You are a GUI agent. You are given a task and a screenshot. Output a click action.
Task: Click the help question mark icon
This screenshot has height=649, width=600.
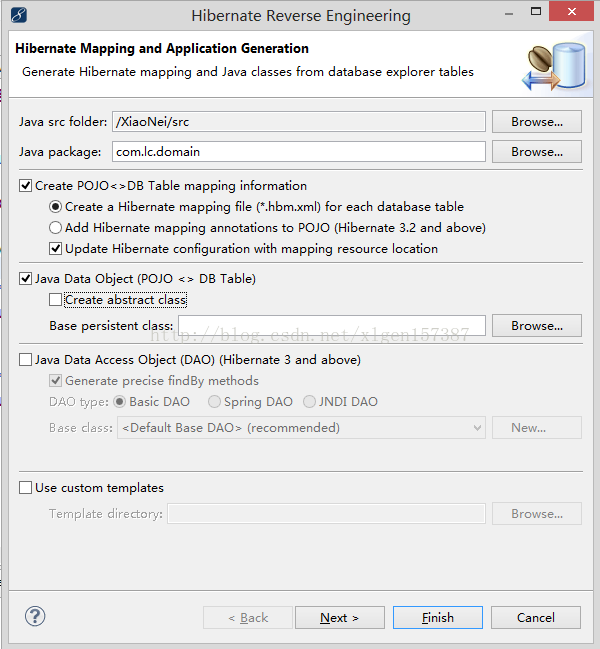pos(35,616)
